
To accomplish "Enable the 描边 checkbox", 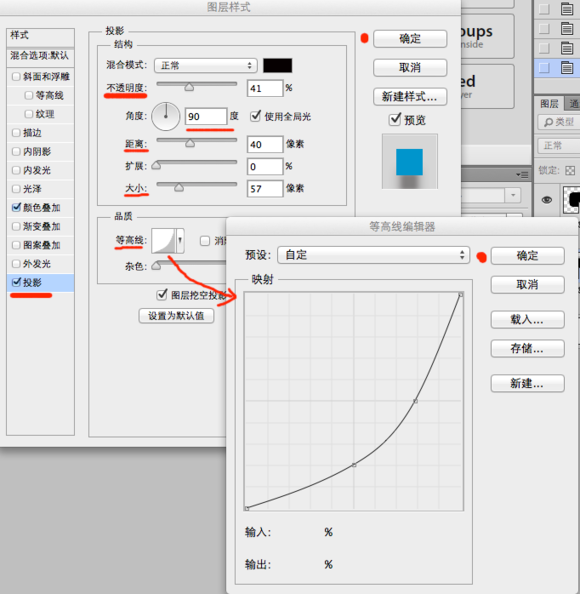I will pyautogui.click(x=16, y=133).
